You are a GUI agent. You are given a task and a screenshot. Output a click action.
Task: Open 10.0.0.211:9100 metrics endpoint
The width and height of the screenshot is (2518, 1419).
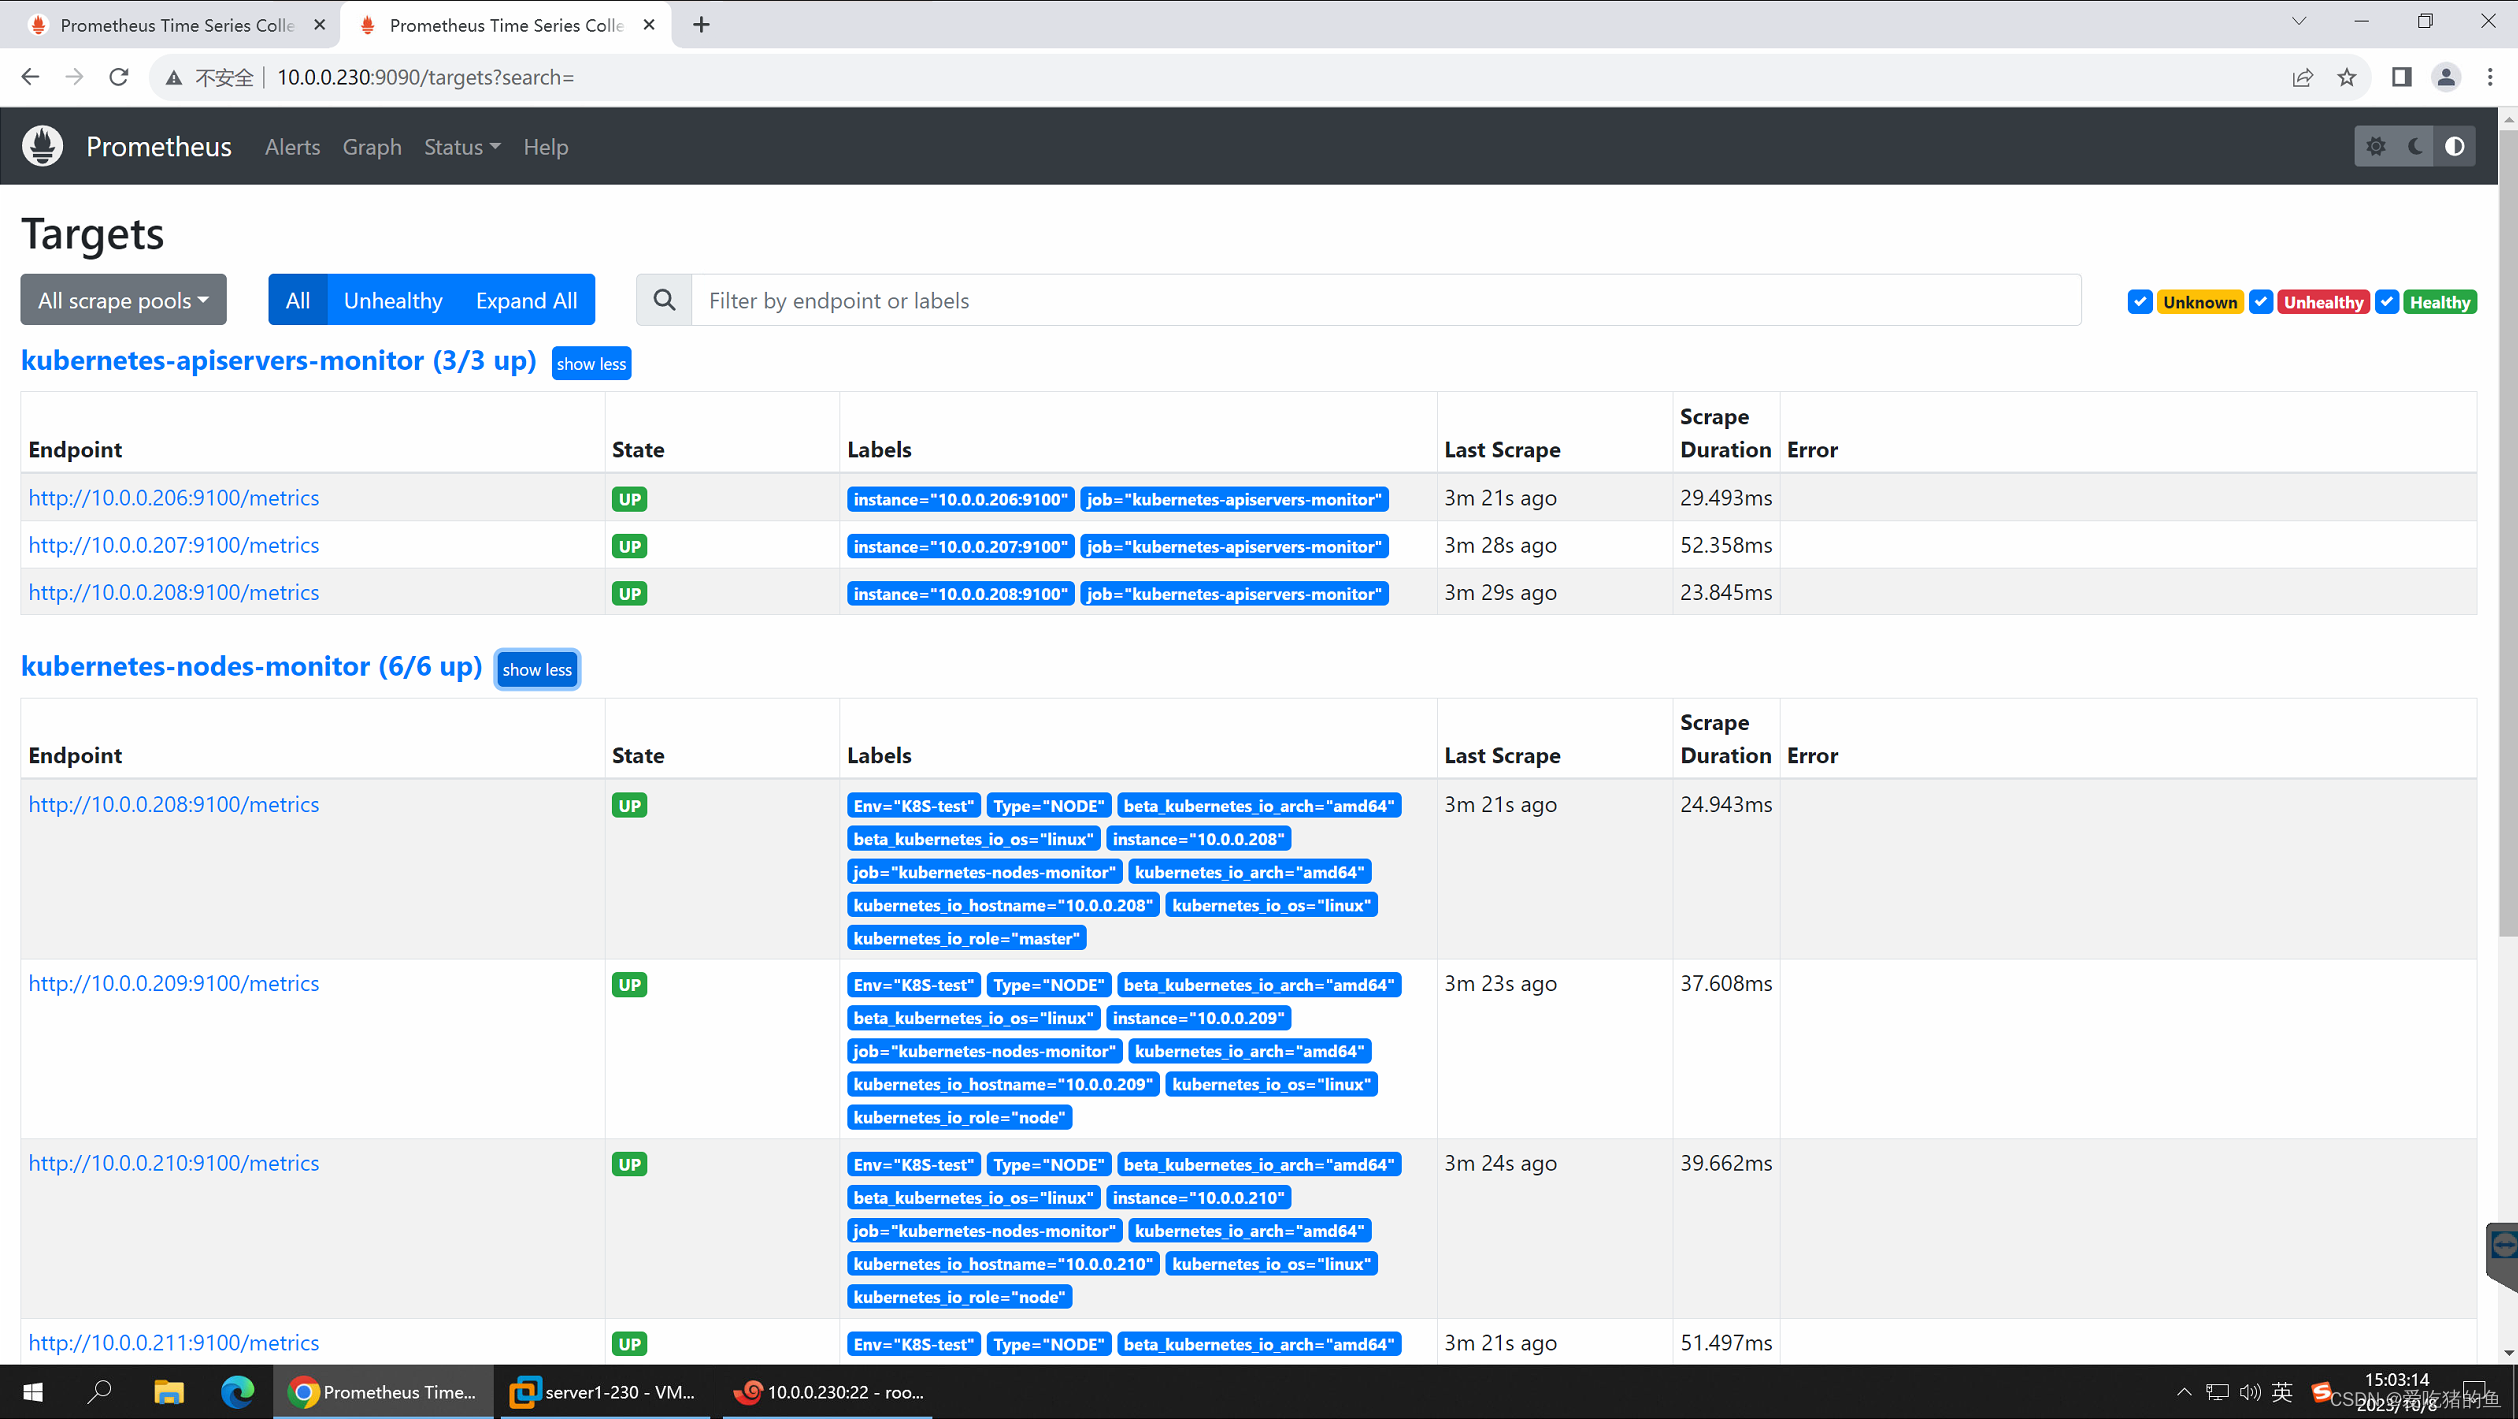(x=174, y=1343)
